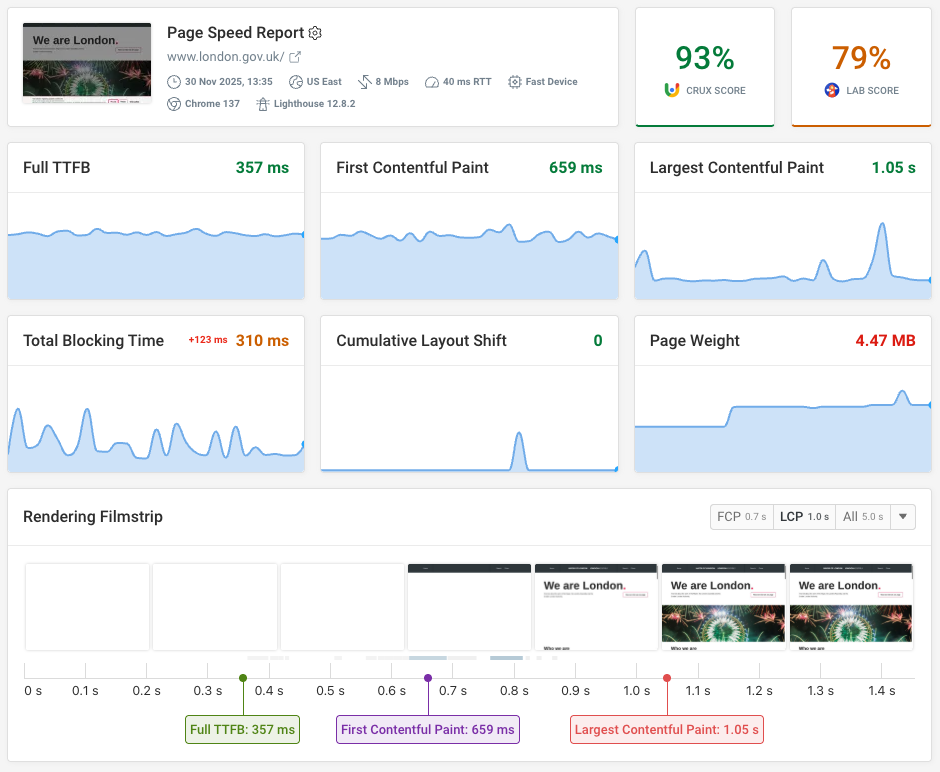Viewport: 940px width, 772px height.
Task: Click the 8 Mbps network throttling icon
Action: (364, 82)
